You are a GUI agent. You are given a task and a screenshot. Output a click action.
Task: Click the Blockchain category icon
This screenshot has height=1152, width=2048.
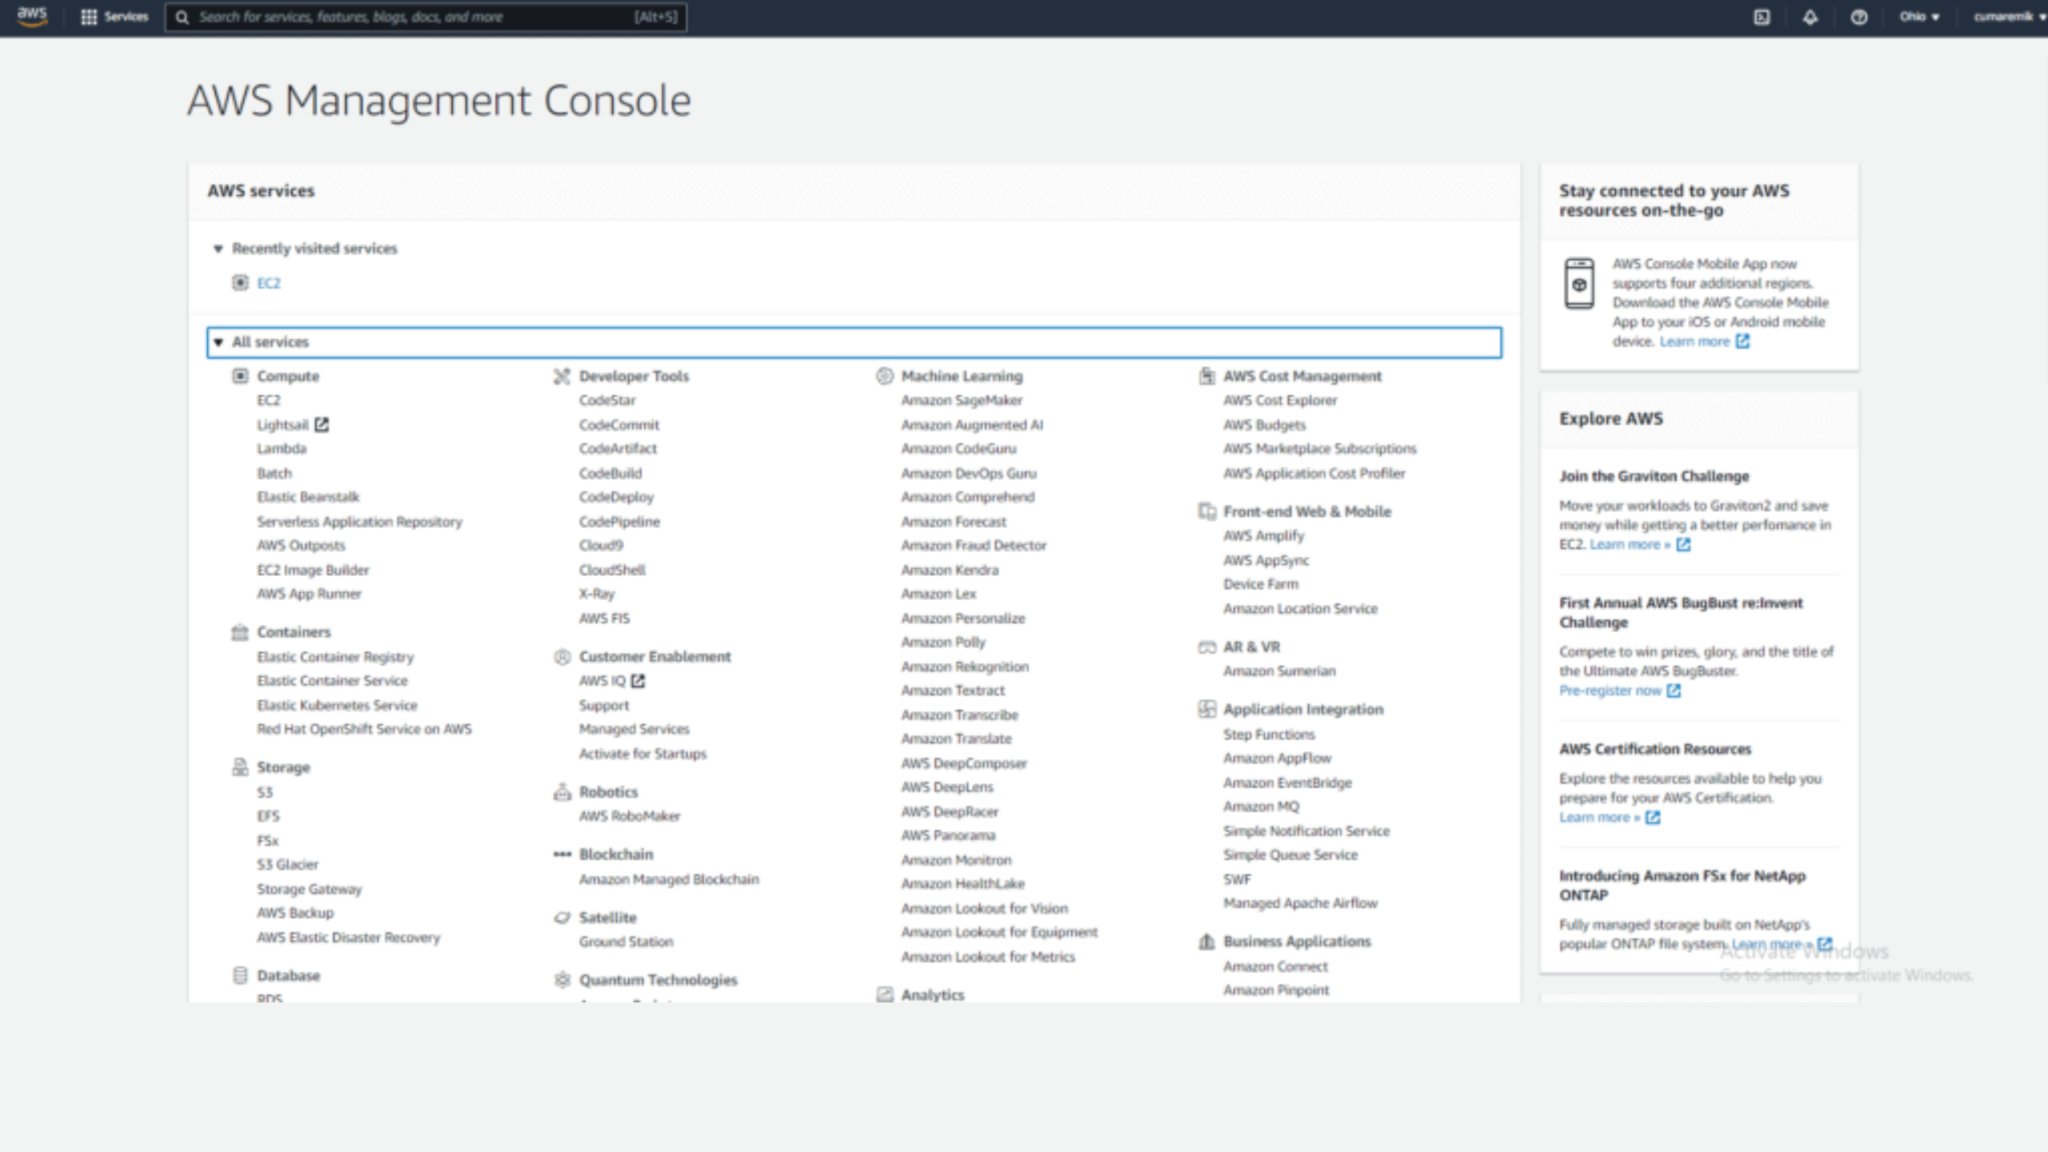tap(562, 854)
